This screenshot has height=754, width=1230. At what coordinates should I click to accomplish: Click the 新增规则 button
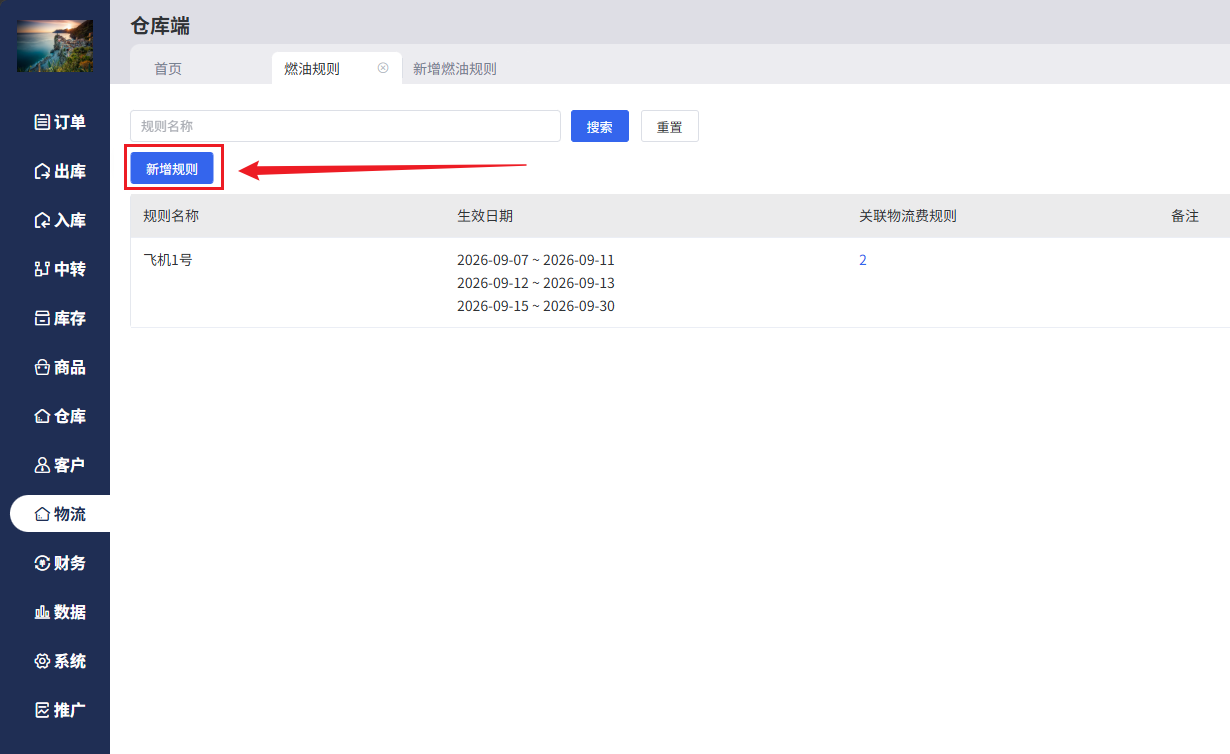[x=172, y=169]
